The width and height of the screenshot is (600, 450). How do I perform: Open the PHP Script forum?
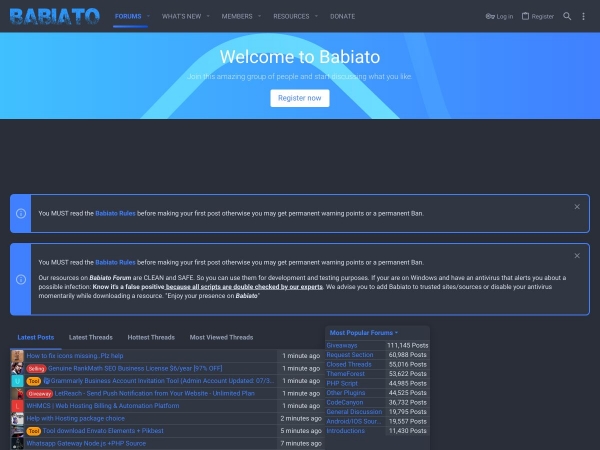tap(342, 383)
